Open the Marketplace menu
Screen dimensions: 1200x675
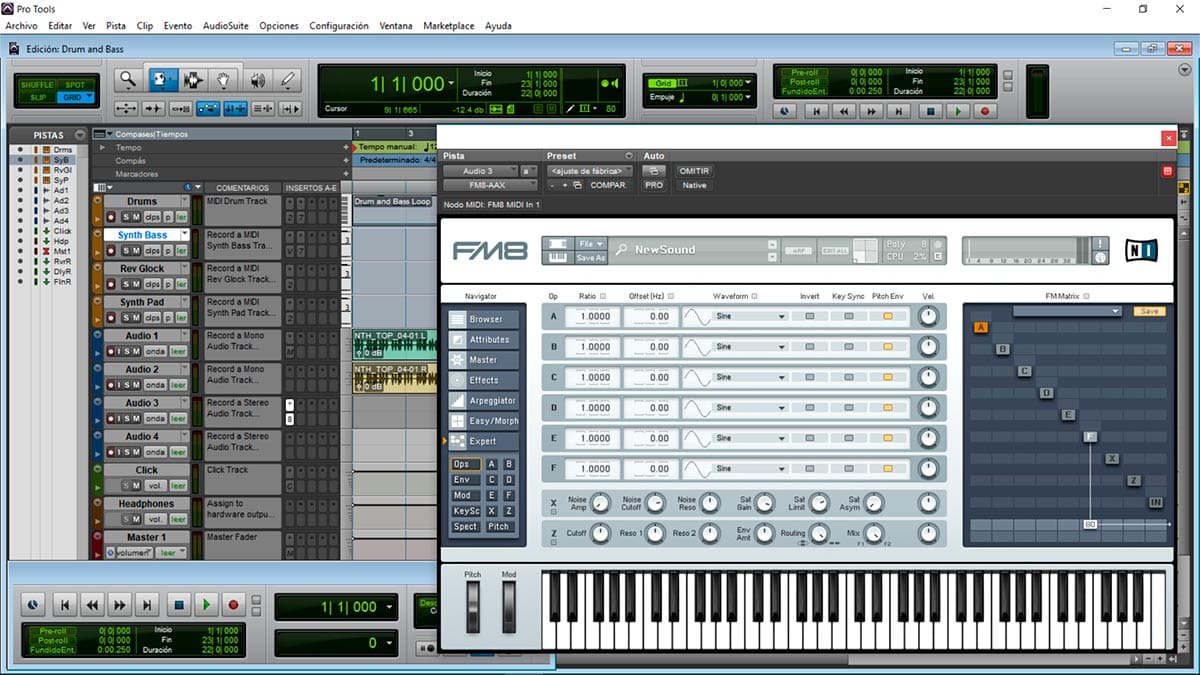point(449,25)
